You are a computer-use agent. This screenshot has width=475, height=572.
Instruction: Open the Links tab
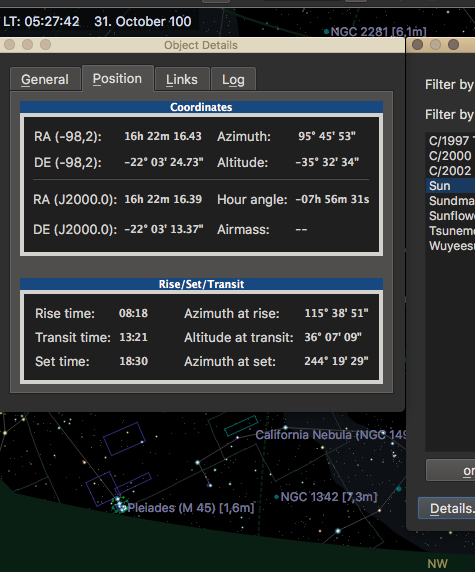182,79
